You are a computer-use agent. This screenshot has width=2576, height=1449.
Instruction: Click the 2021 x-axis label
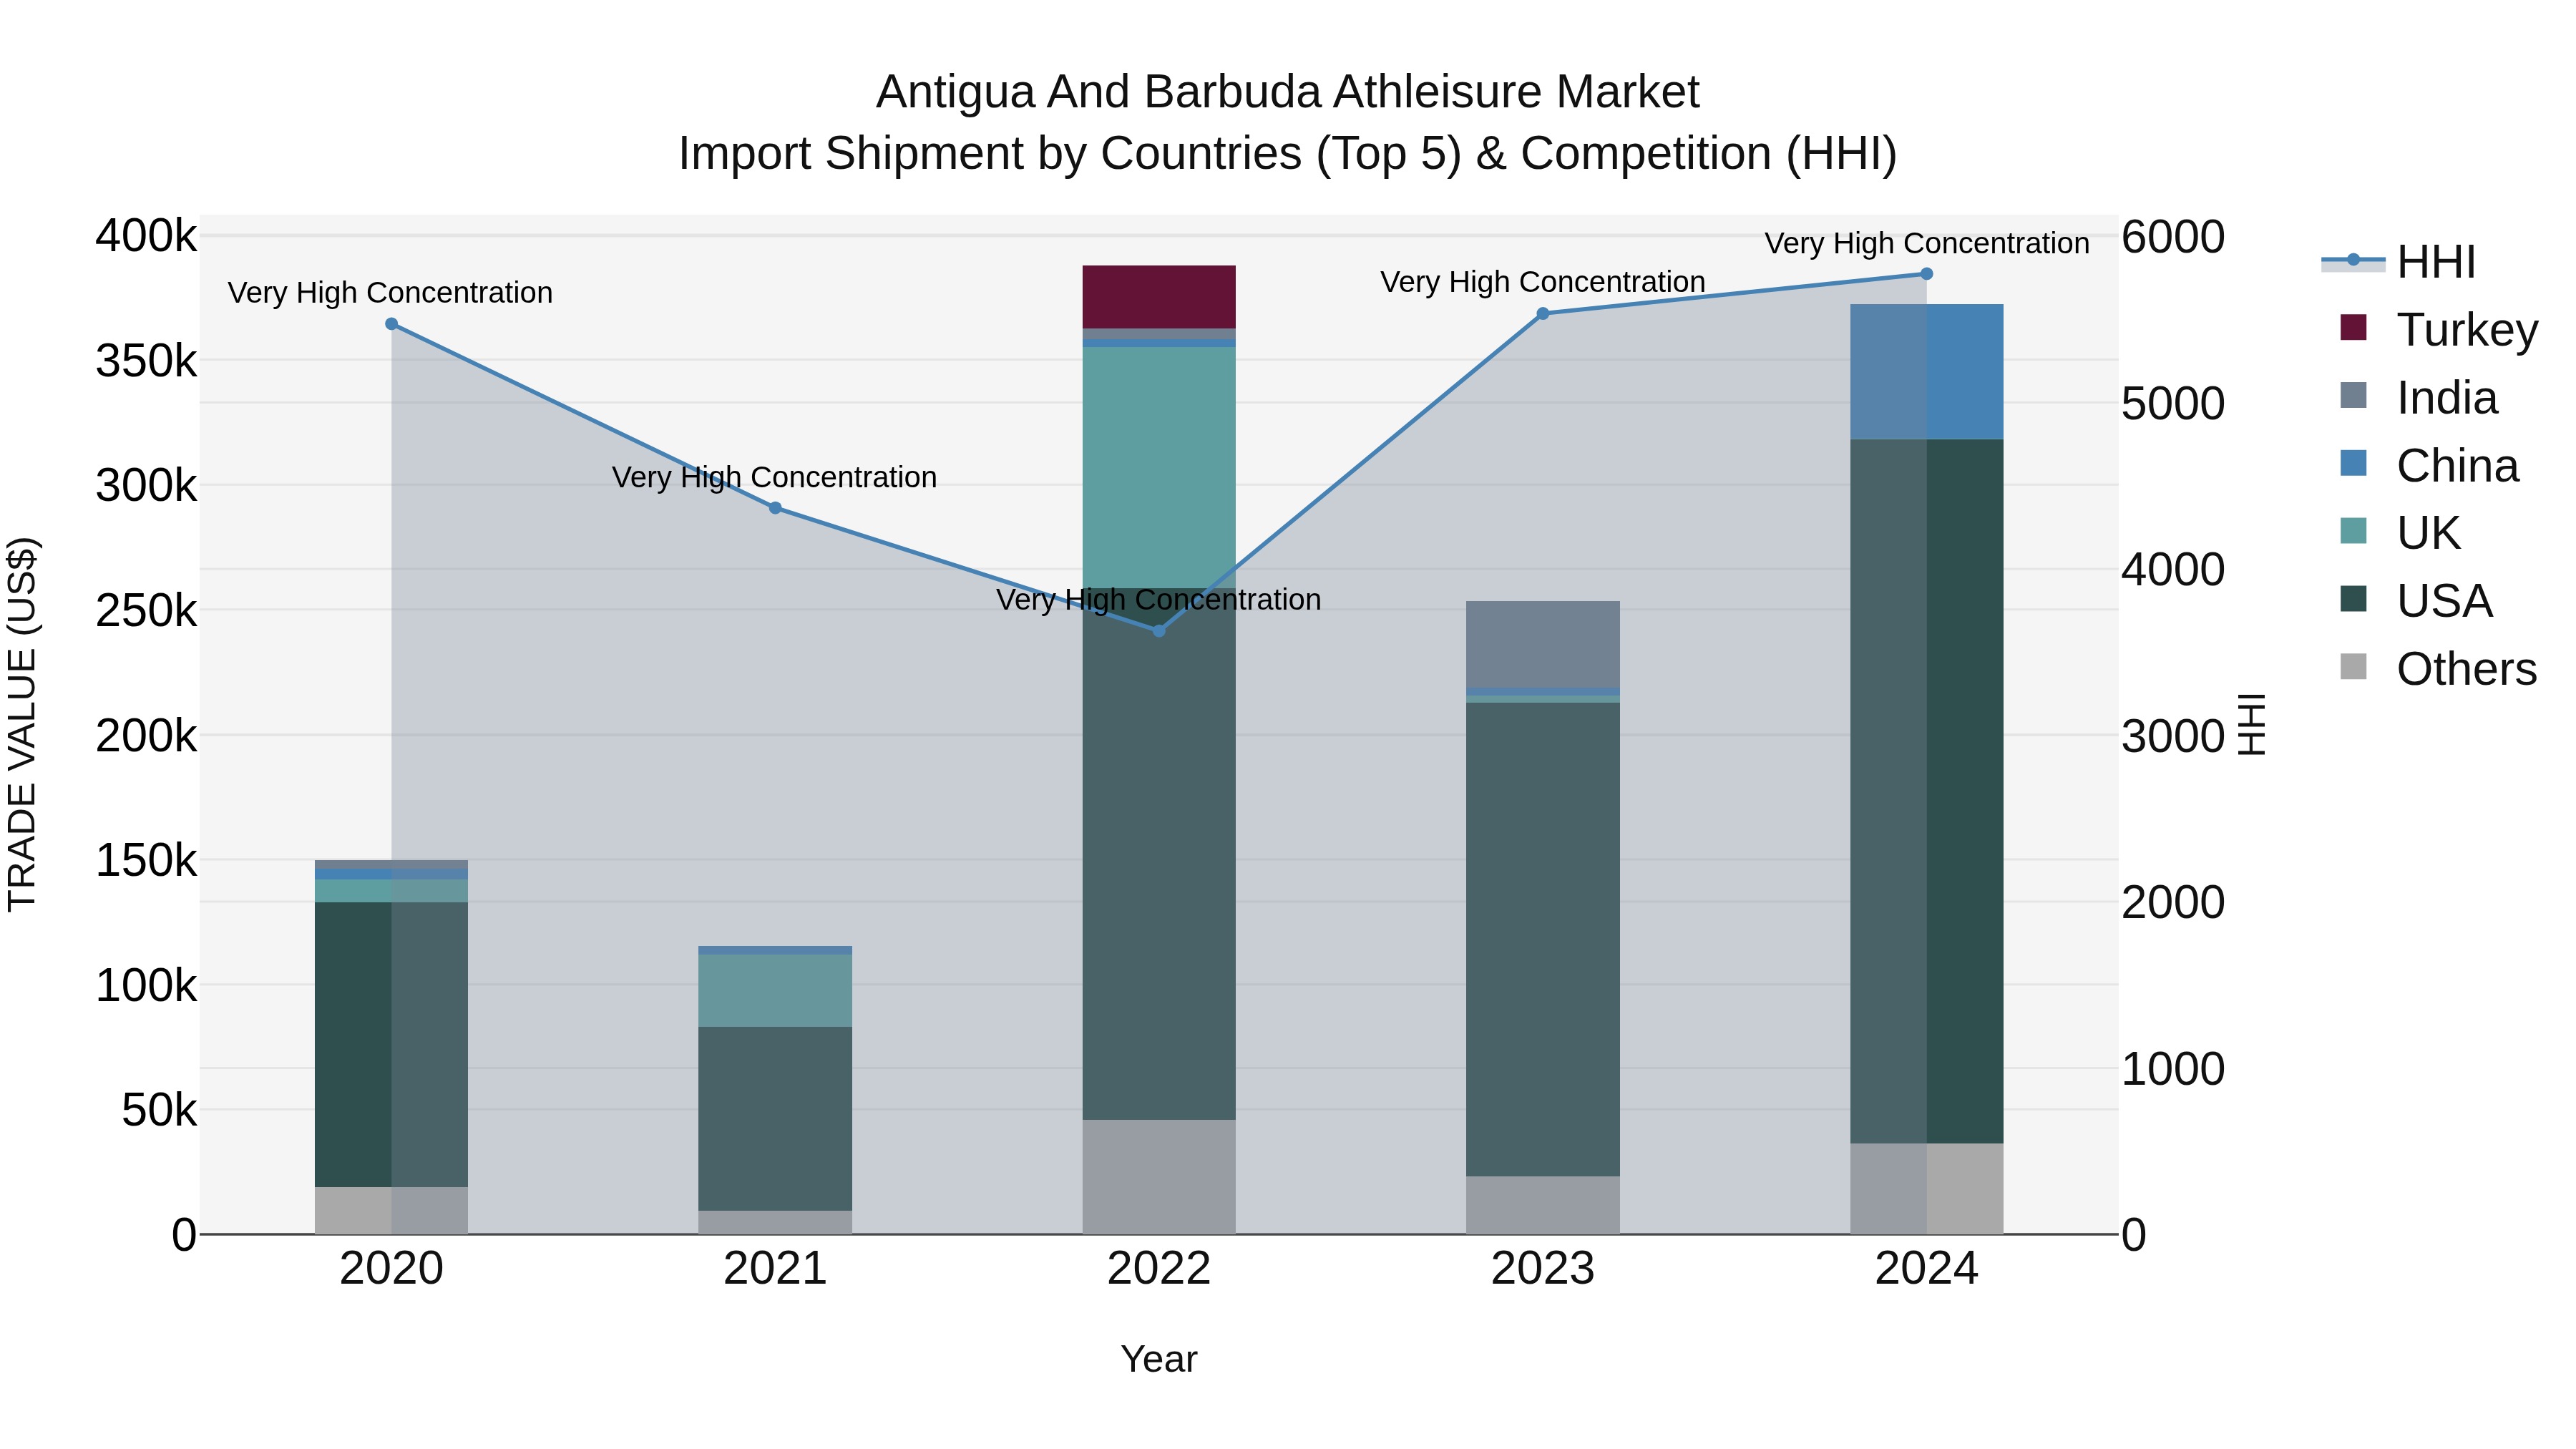[775, 1269]
